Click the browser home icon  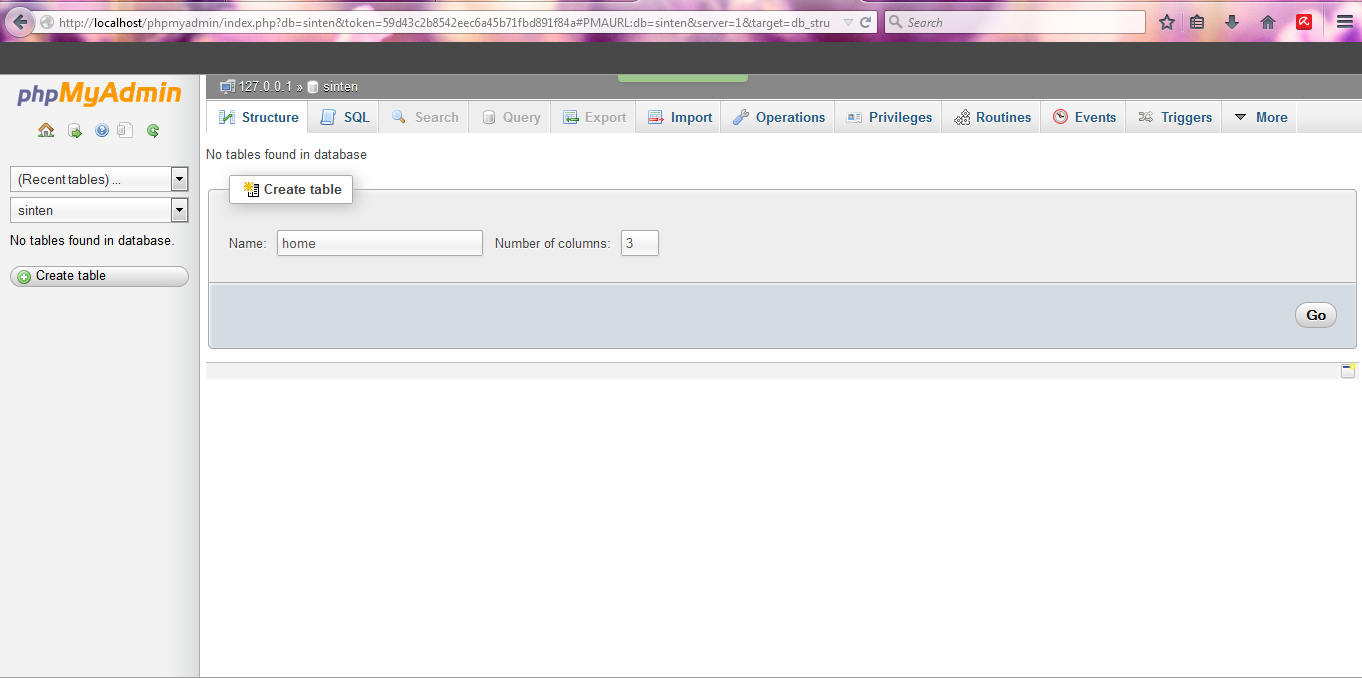pos(1268,22)
